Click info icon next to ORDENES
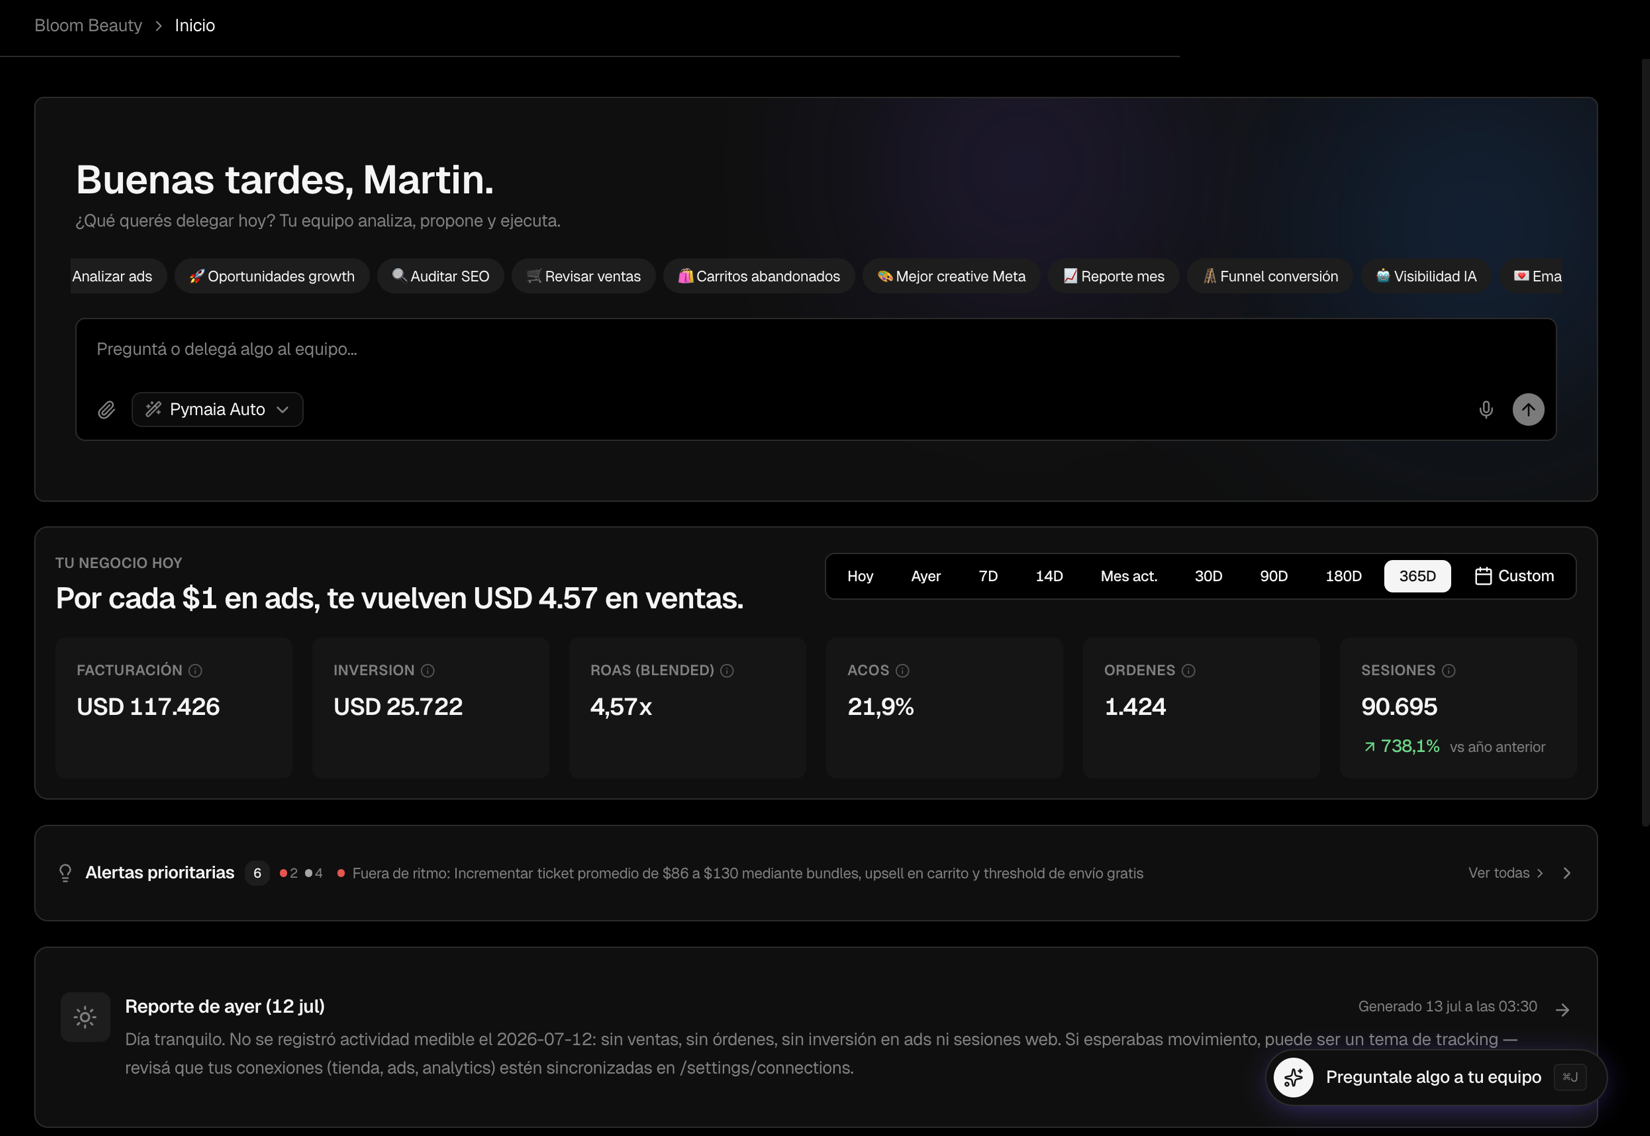This screenshot has height=1136, width=1650. click(x=1188, y=671)
